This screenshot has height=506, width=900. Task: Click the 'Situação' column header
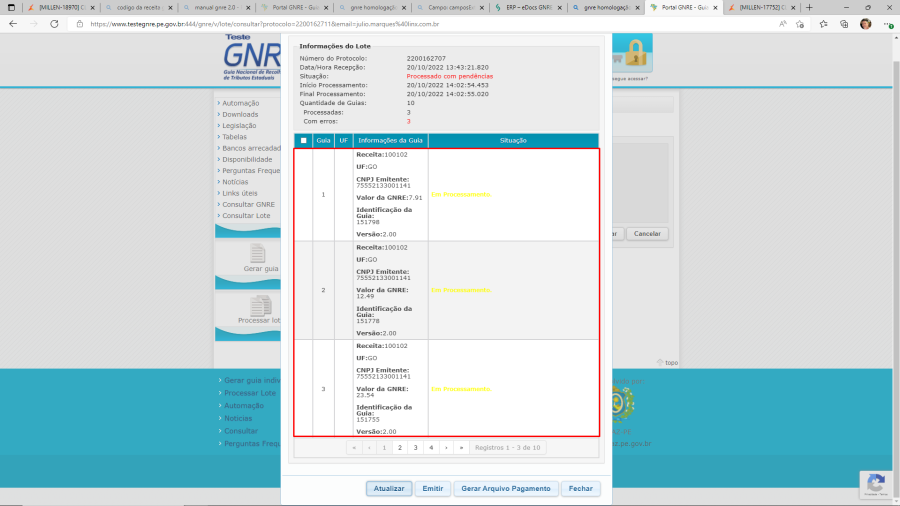[x=513, y=141]
